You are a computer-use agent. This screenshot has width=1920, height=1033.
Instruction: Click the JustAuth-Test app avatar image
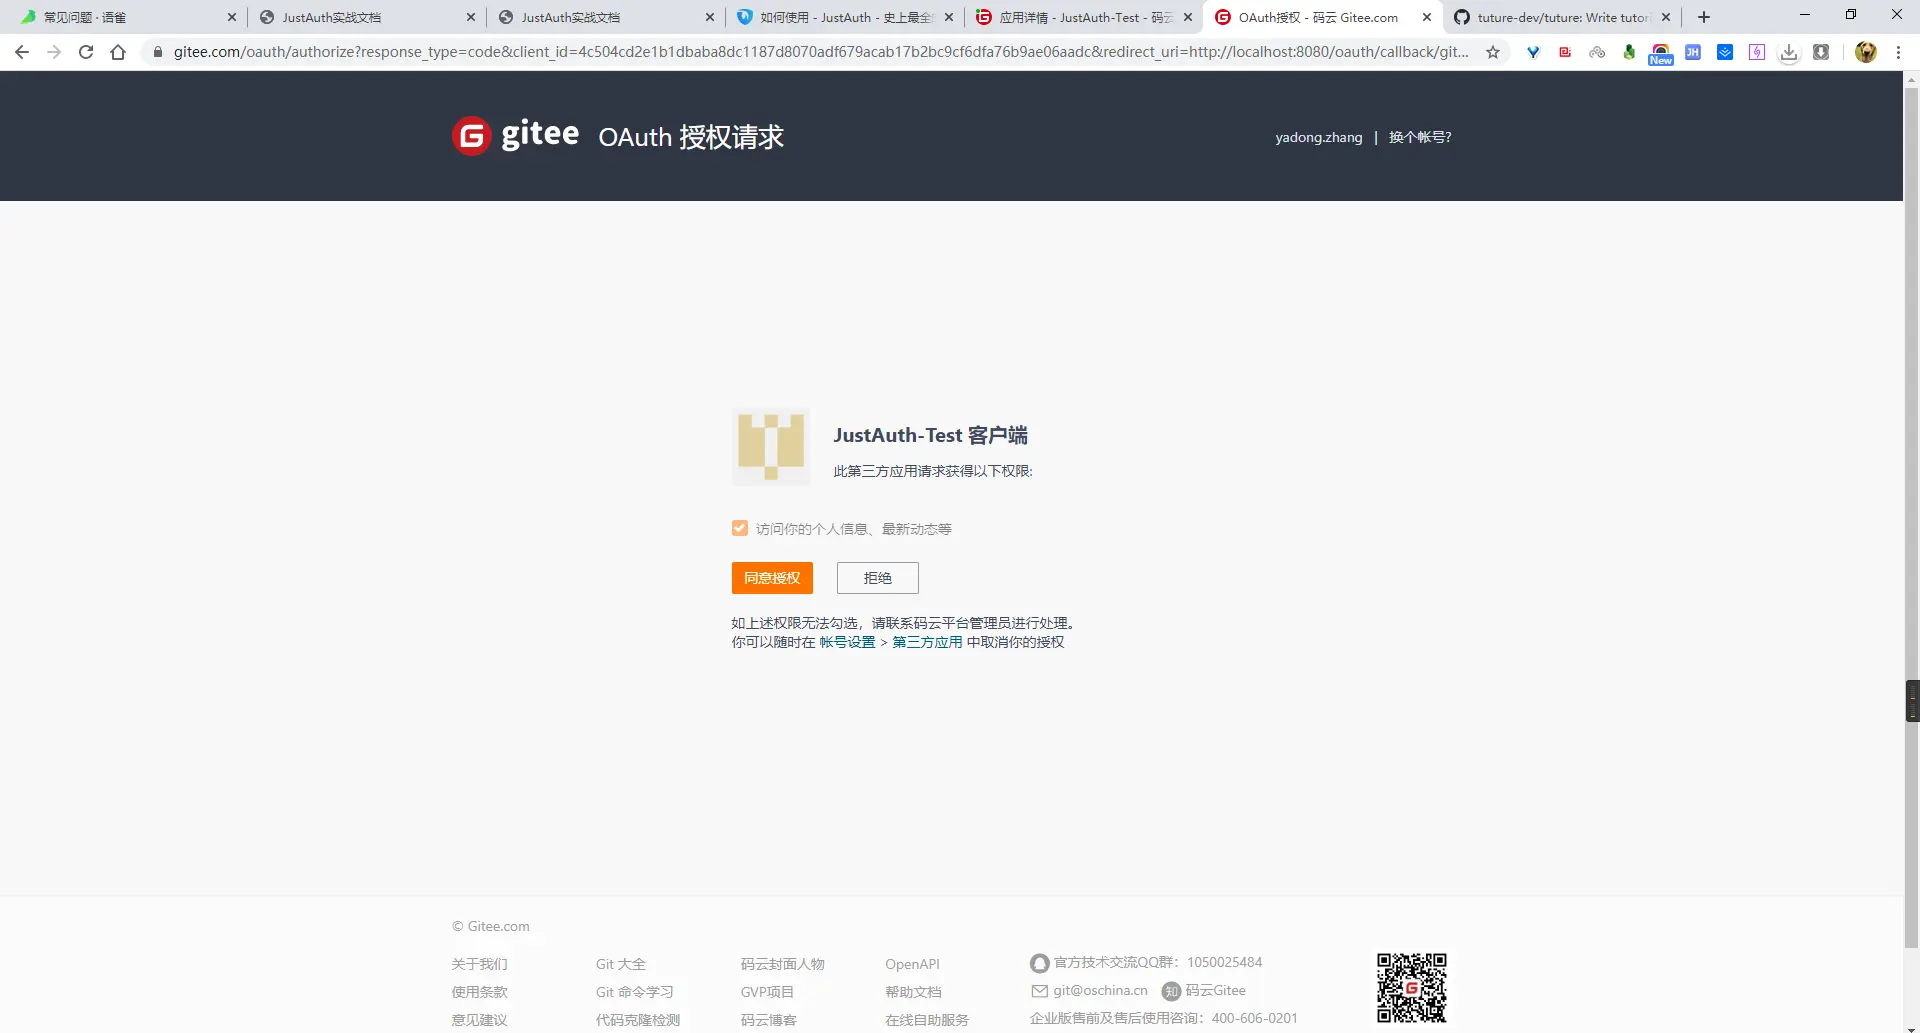coord(771,447)
